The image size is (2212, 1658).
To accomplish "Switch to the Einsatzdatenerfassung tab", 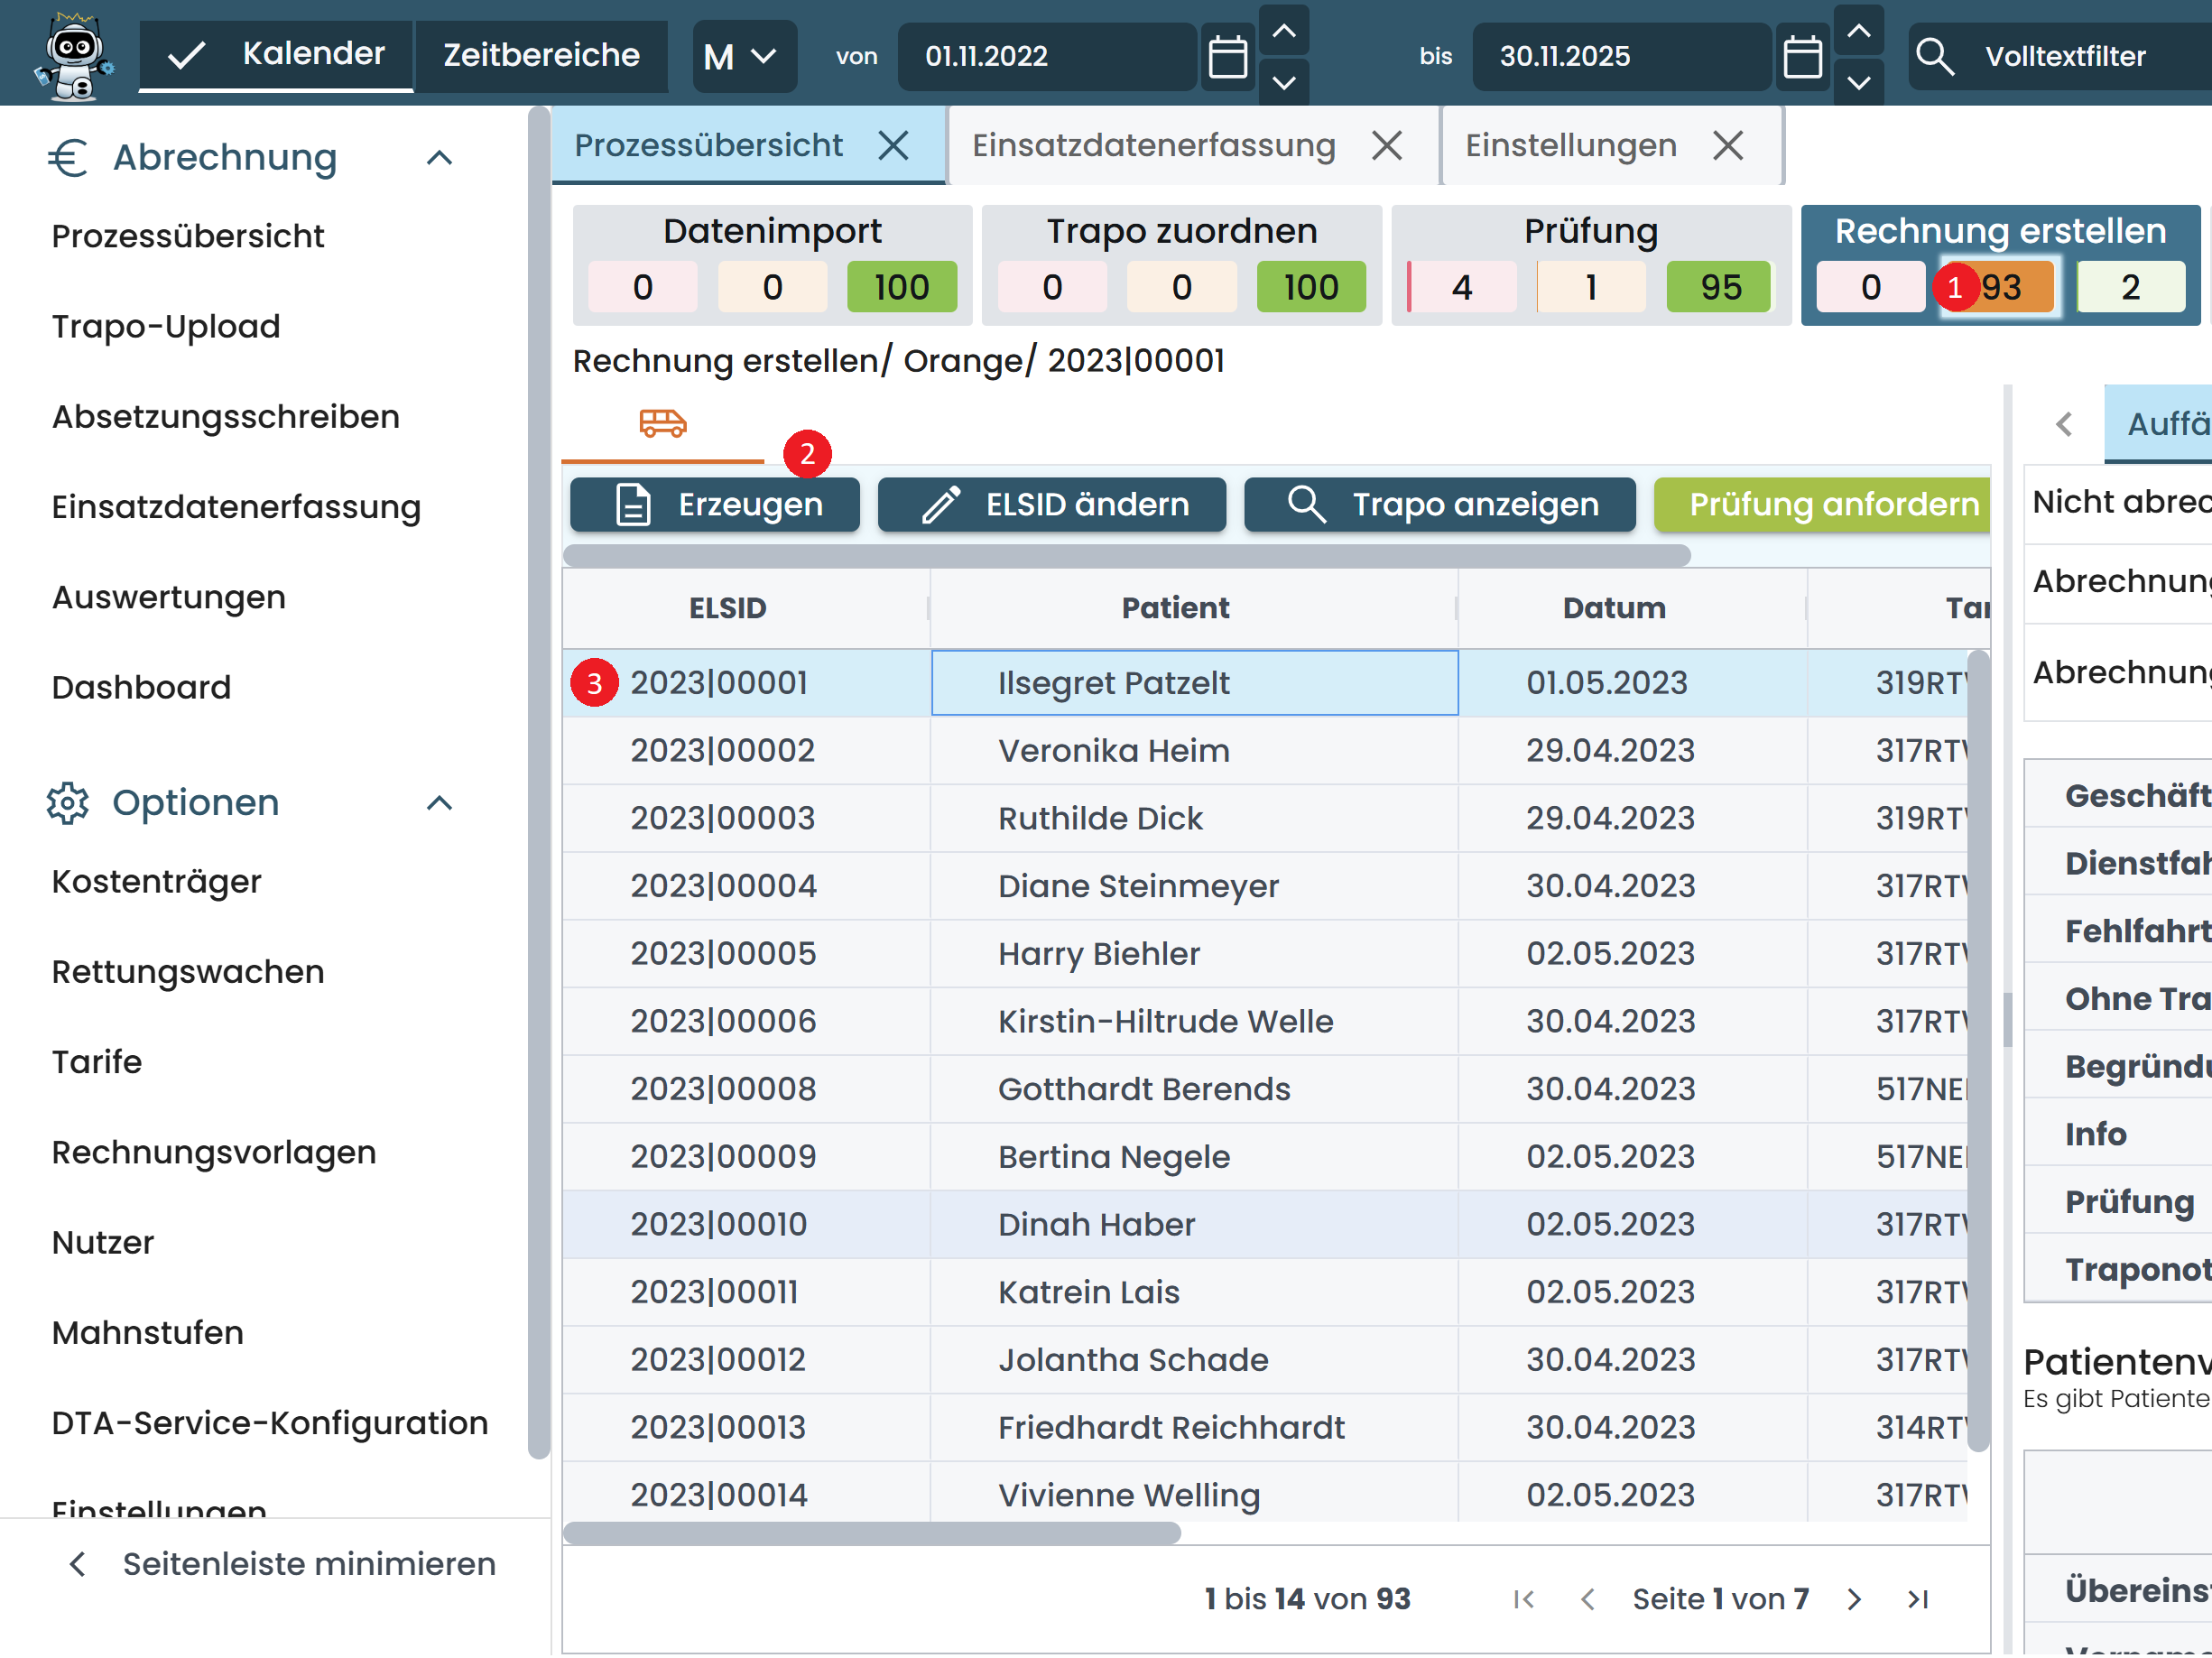I will pos(1153,146).
